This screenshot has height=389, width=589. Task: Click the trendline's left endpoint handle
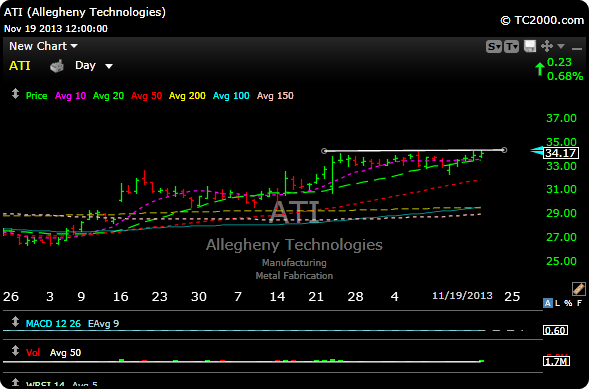pos(324,151)
